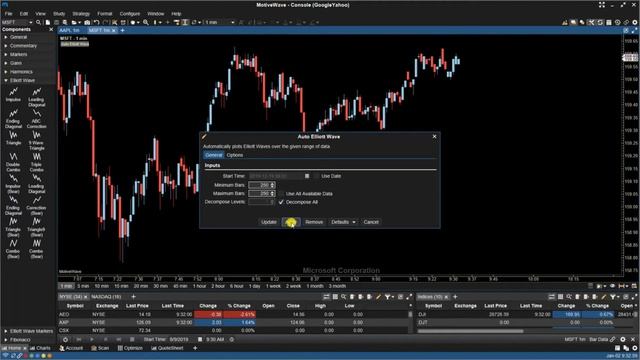Click the link chain icon near Bar Data
640x360 pixels.
pos(613,339)
